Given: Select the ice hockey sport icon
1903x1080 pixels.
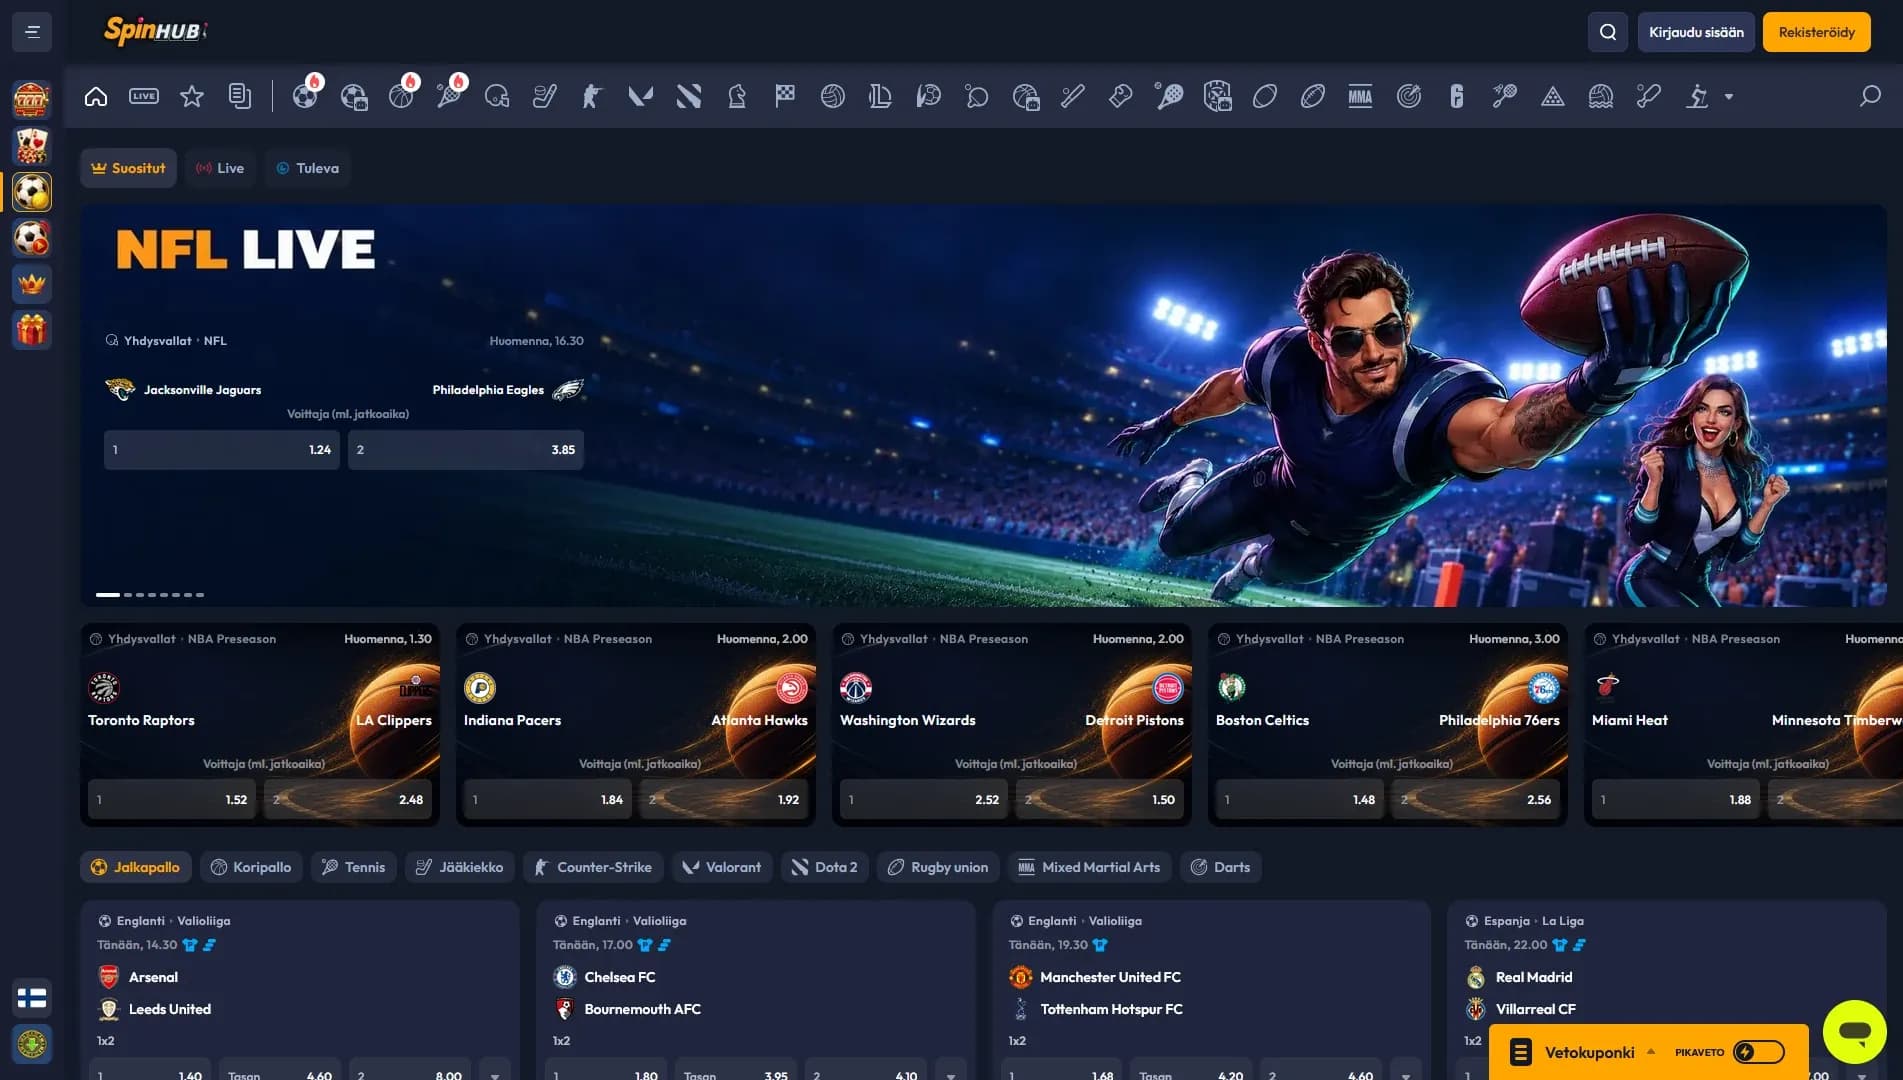Looking at the screenshot, I should [545, 97].
